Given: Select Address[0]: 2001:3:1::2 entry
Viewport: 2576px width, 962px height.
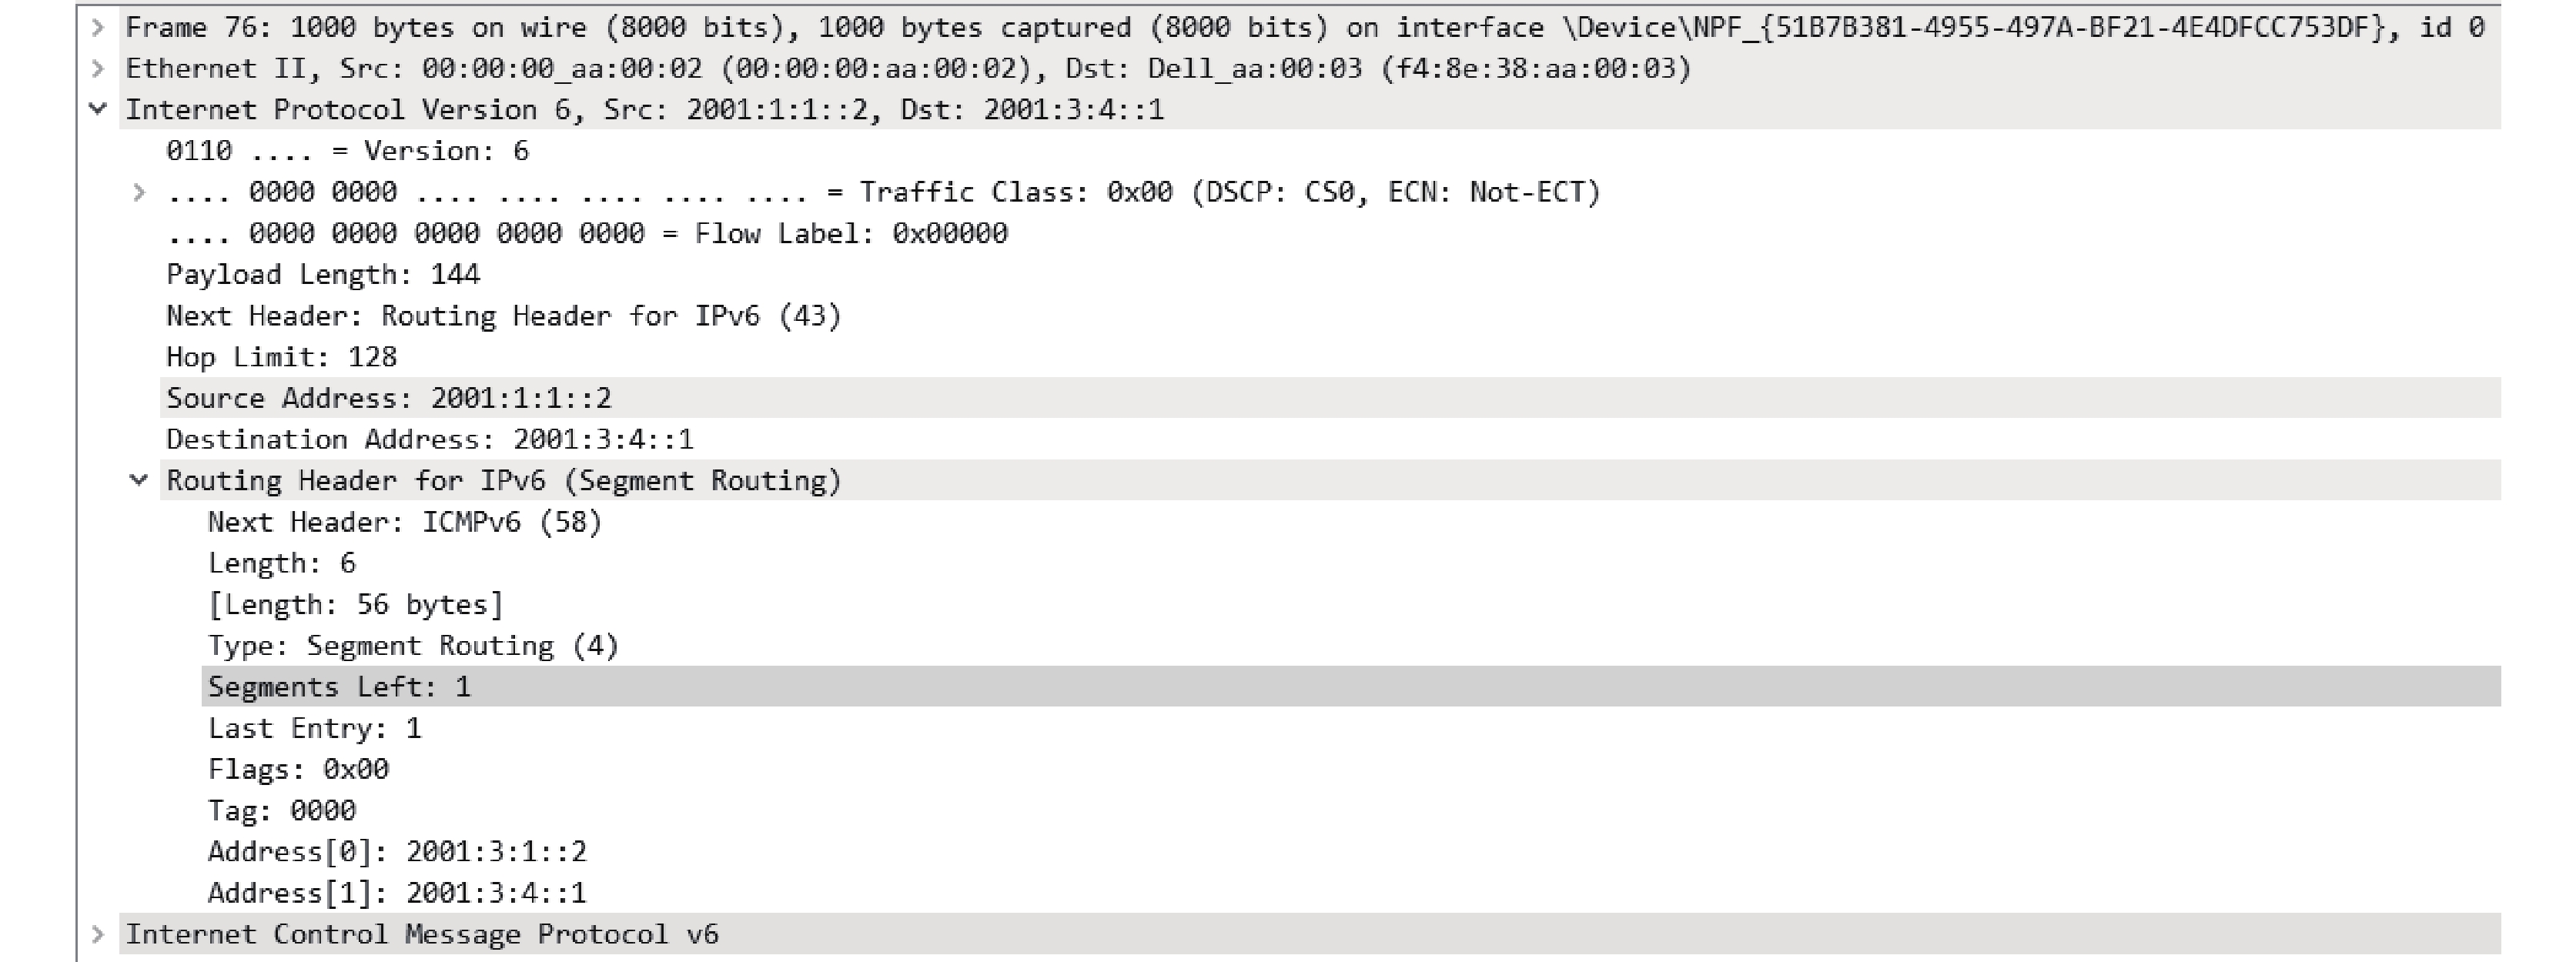Looking at the screenshot, I should (397, 852).
